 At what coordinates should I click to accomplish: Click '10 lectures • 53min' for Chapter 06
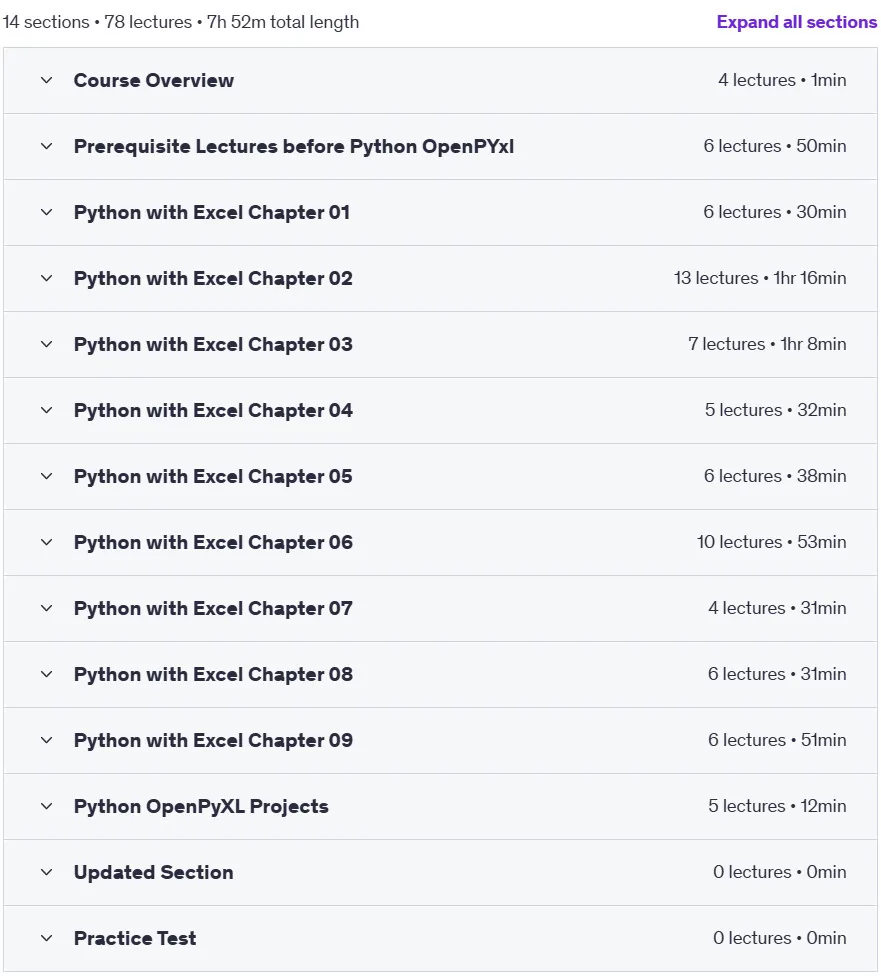pyautogui.click(x=771, y=542)
